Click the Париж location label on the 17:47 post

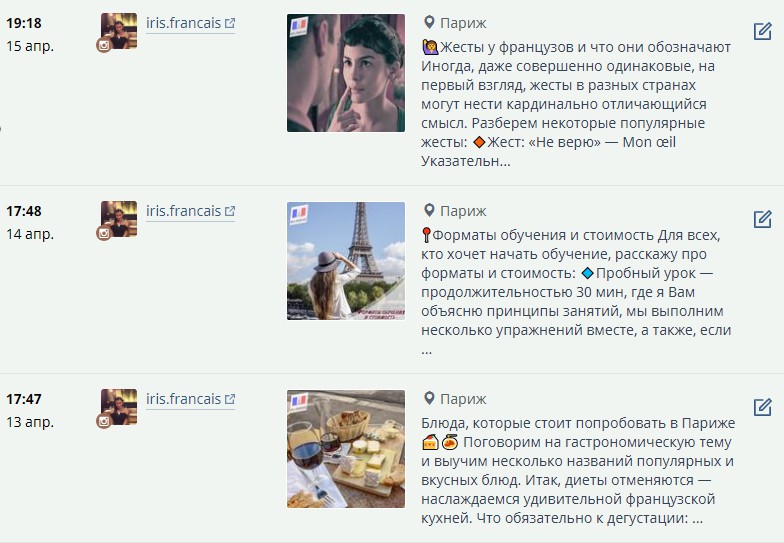(x=463, y=399)
